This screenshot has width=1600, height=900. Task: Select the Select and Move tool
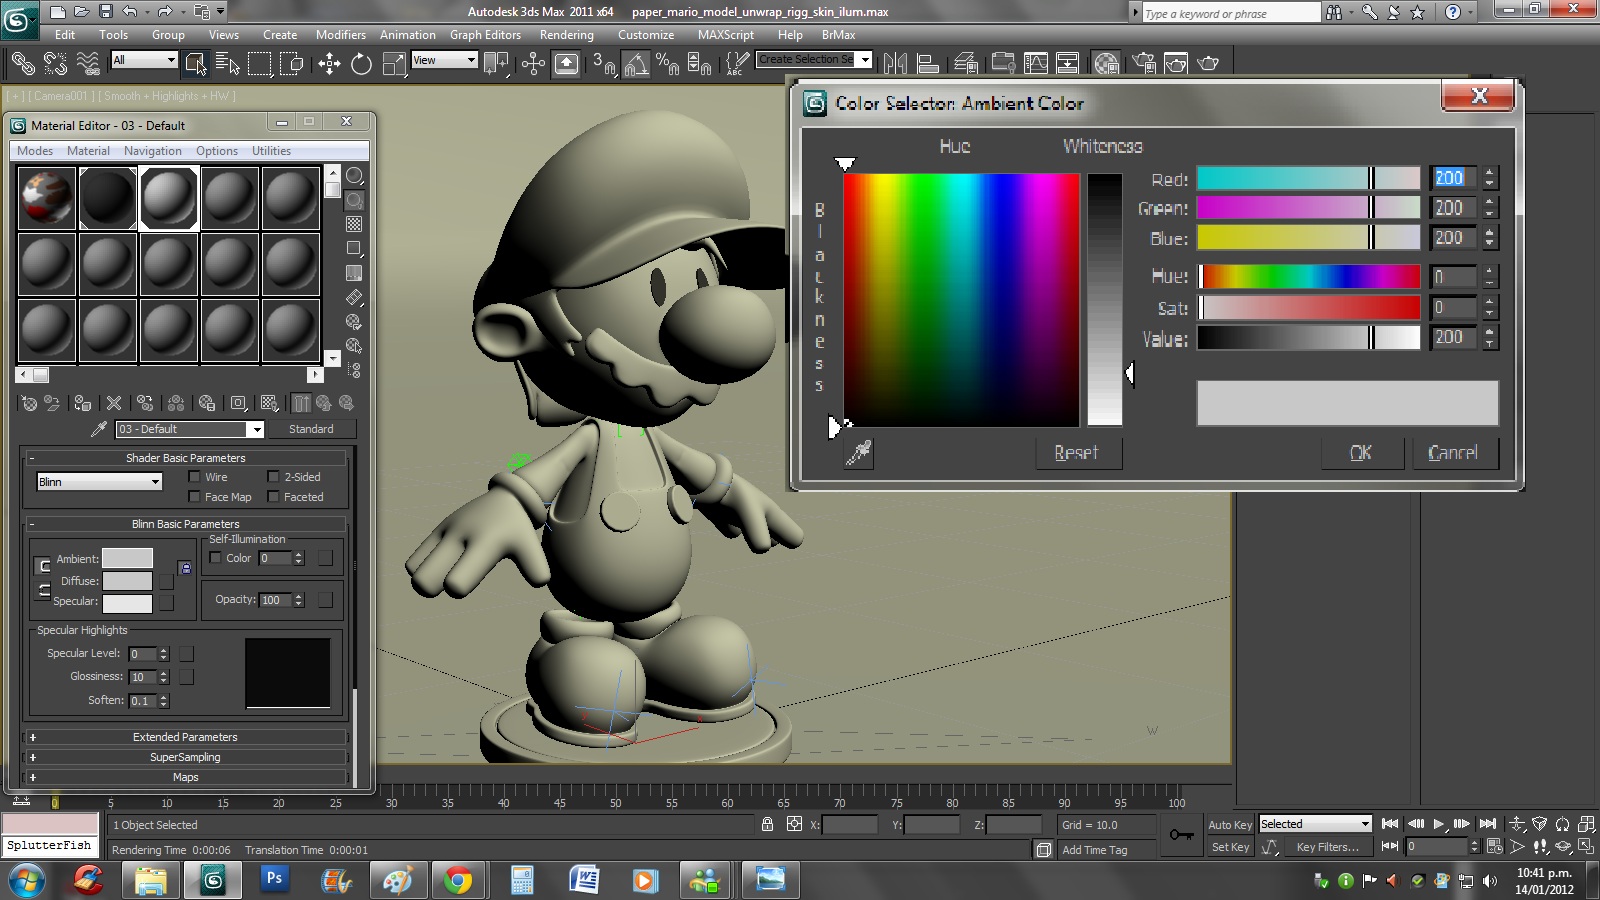point(329,64)
